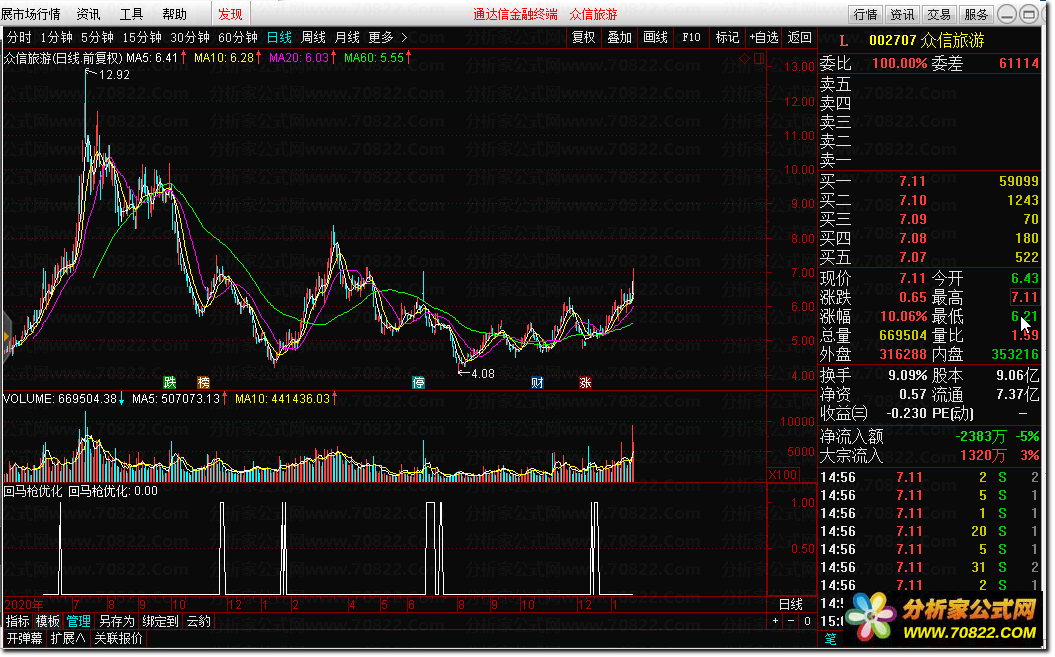
Task: Switch to the 1分钟 period
Action: [57, 38]
